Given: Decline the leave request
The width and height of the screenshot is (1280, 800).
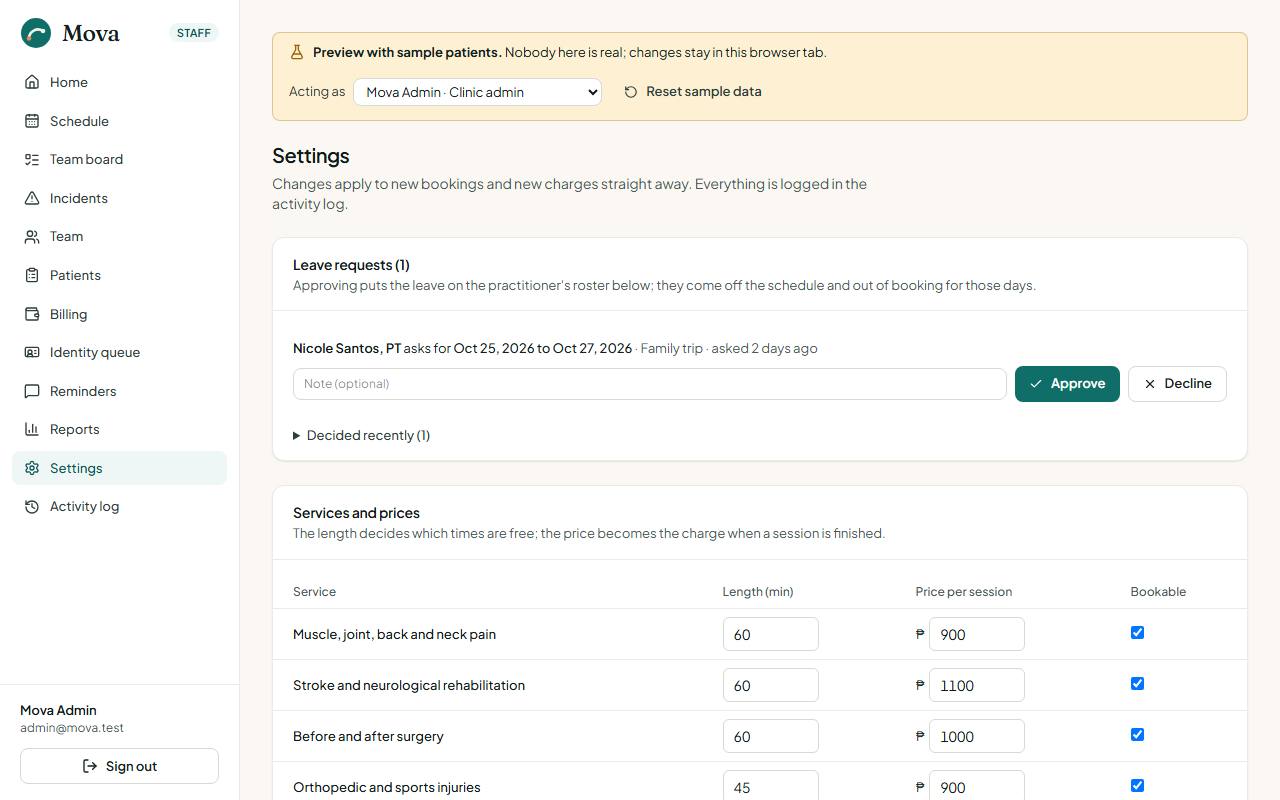Looking at the screenshot, I should (1177, 384).
